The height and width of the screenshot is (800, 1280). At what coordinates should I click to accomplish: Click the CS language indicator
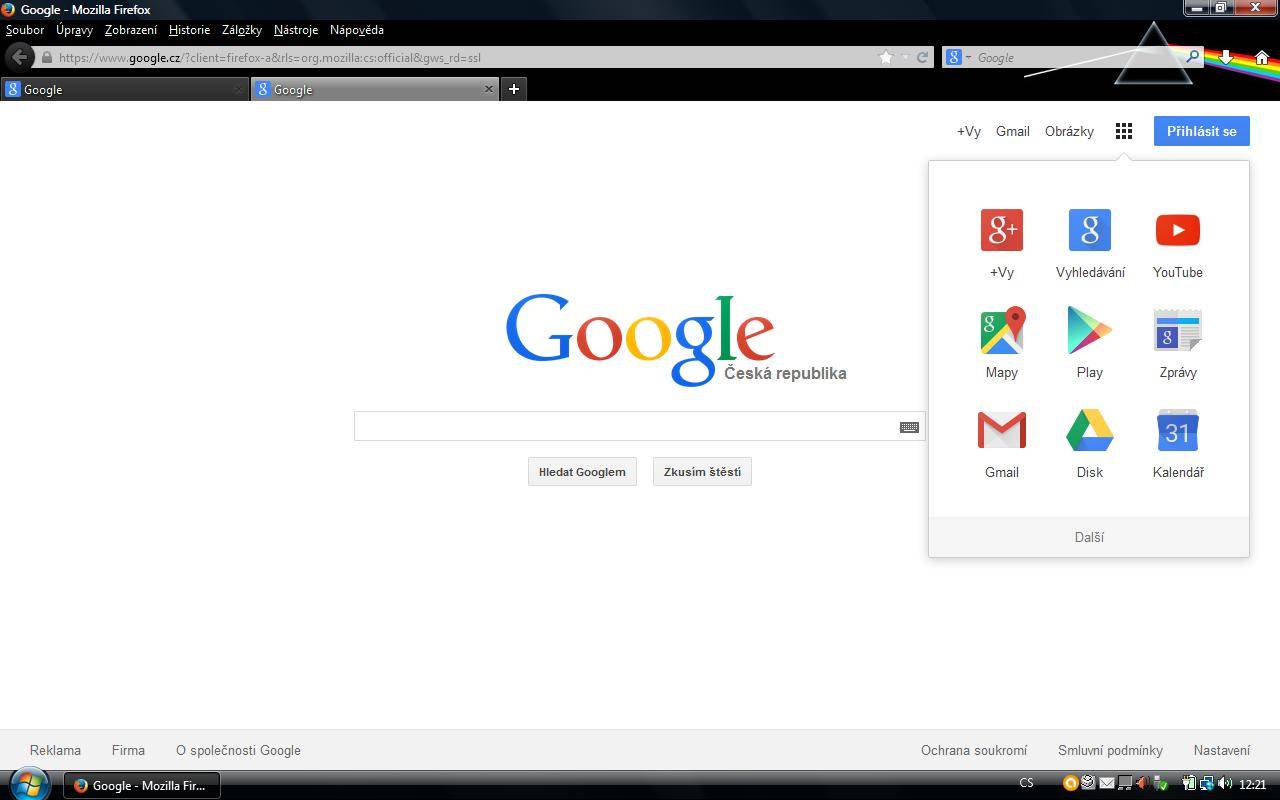click(x=1026, y=783)
